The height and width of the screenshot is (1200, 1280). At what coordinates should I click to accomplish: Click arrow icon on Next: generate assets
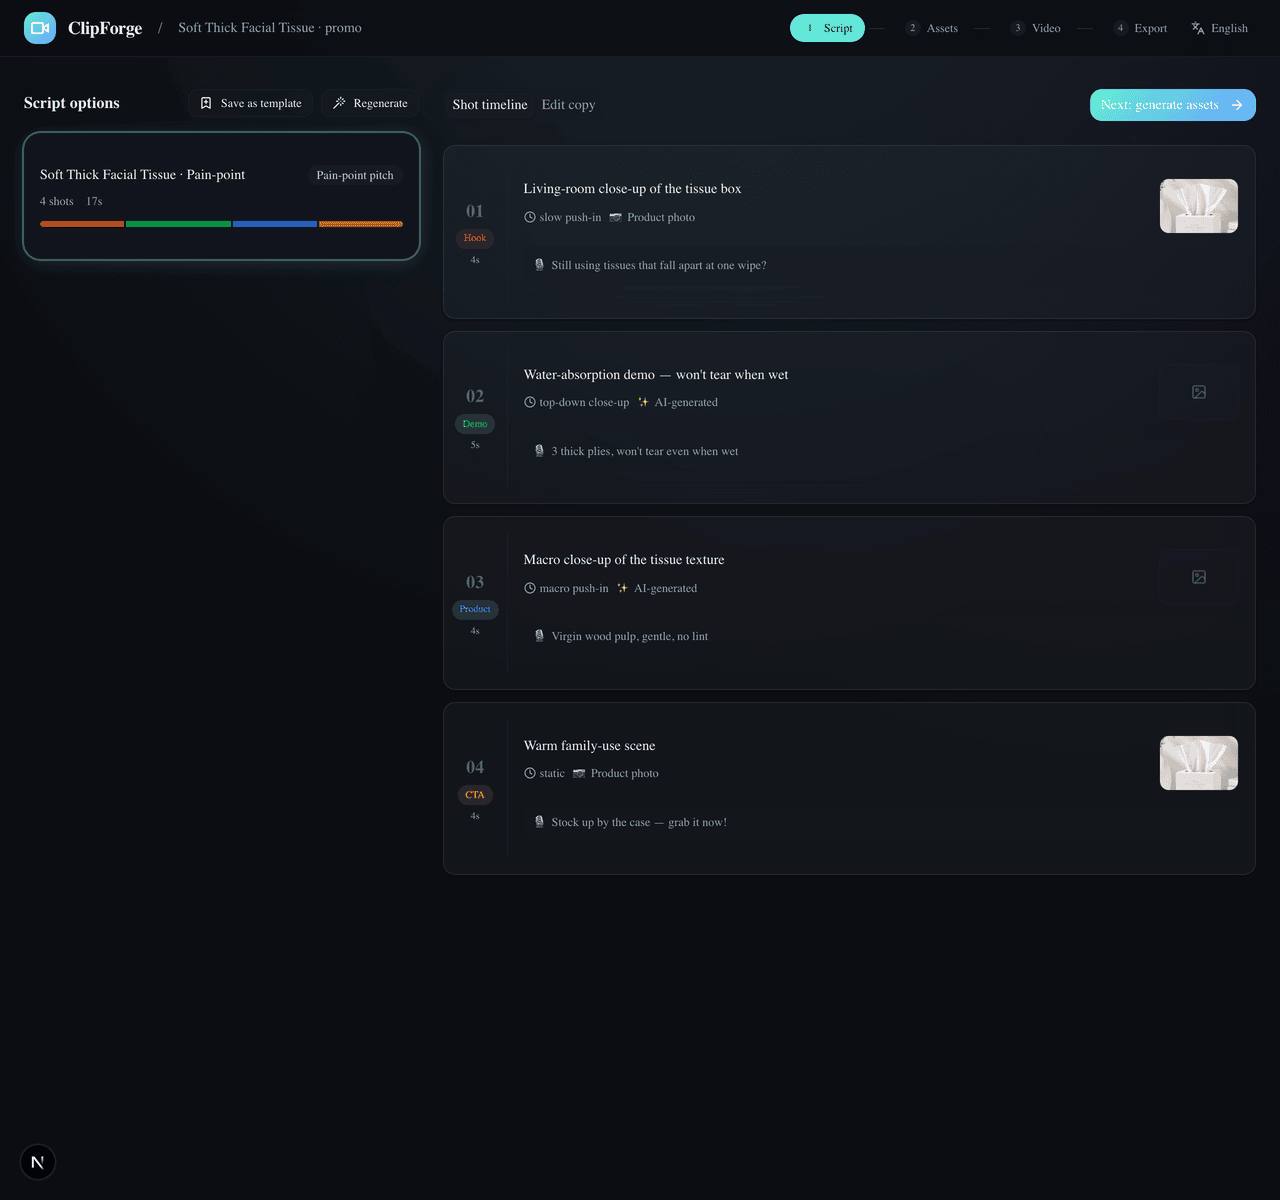[x=1237, y=105]
